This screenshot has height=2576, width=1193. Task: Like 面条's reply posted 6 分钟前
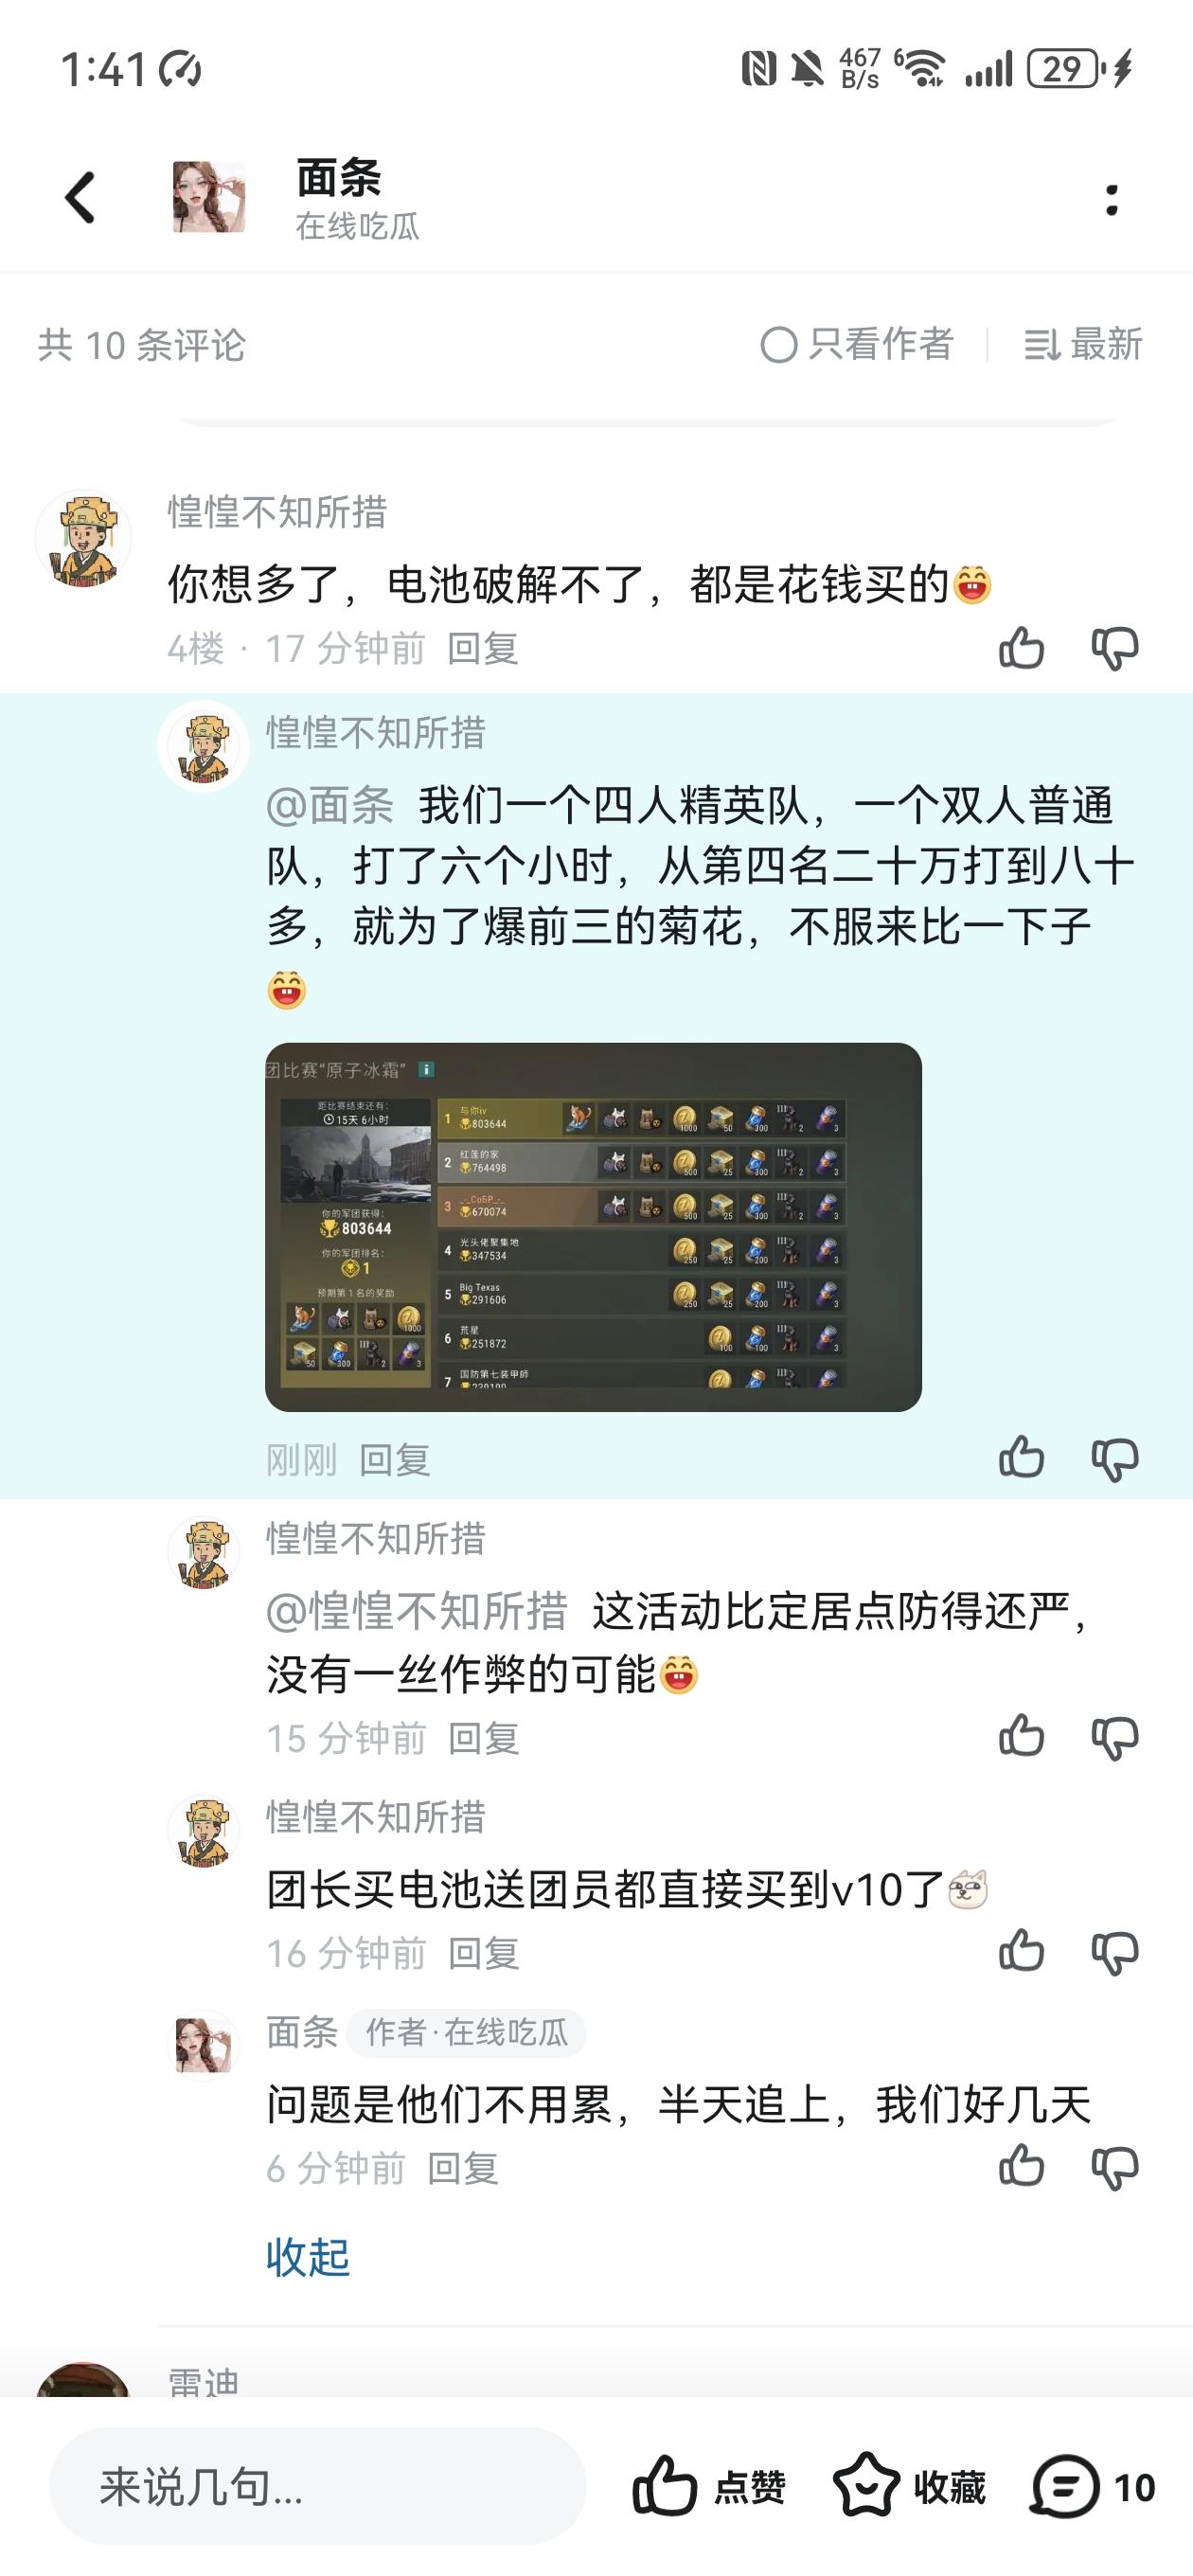[x=1021, y=2165]
